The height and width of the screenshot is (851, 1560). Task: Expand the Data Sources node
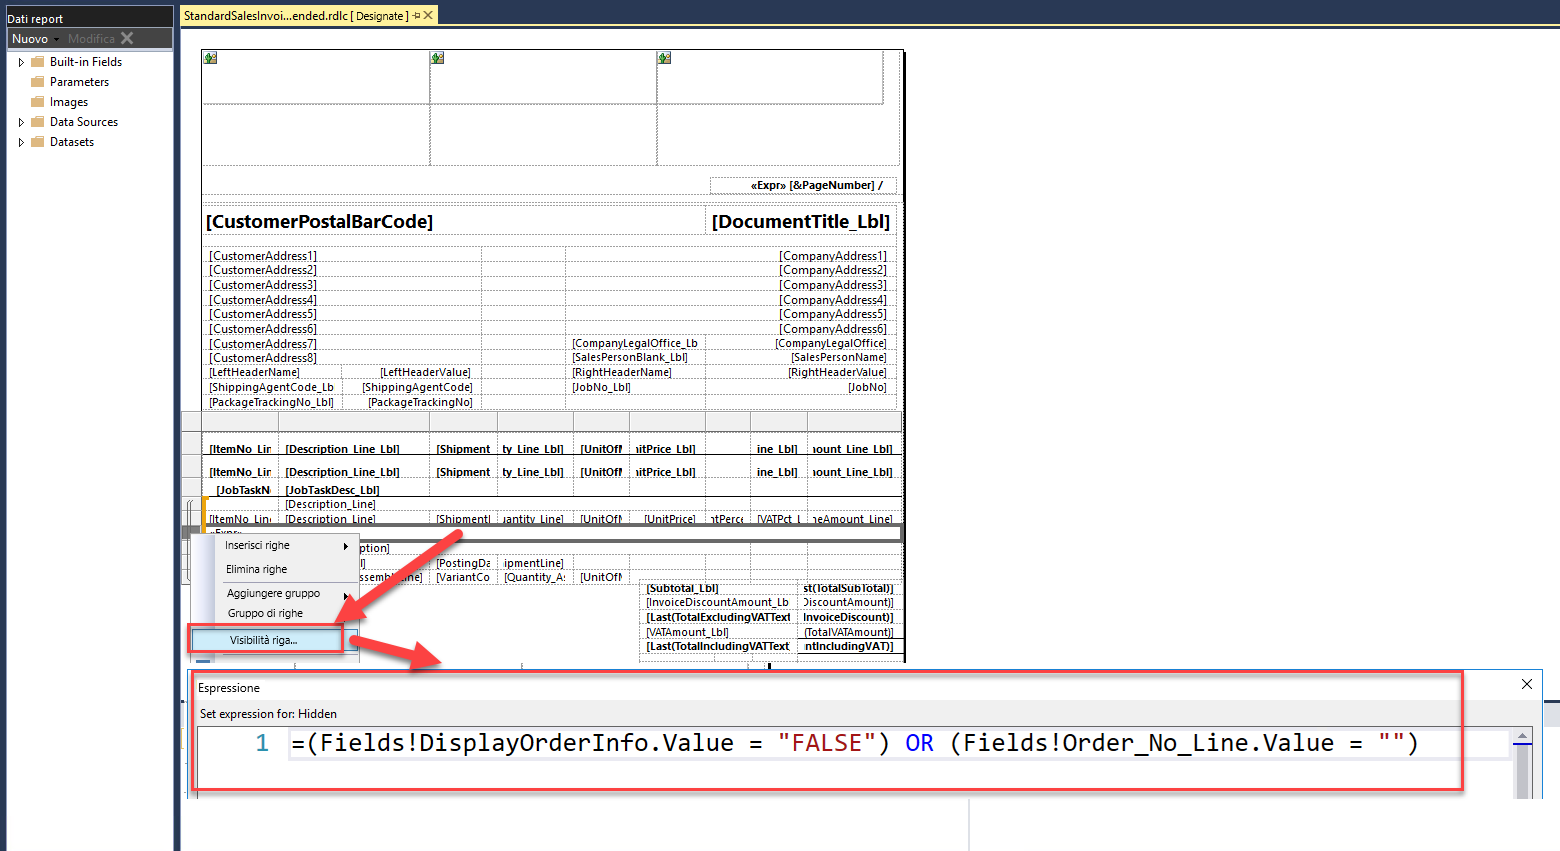tap(21, 122)
